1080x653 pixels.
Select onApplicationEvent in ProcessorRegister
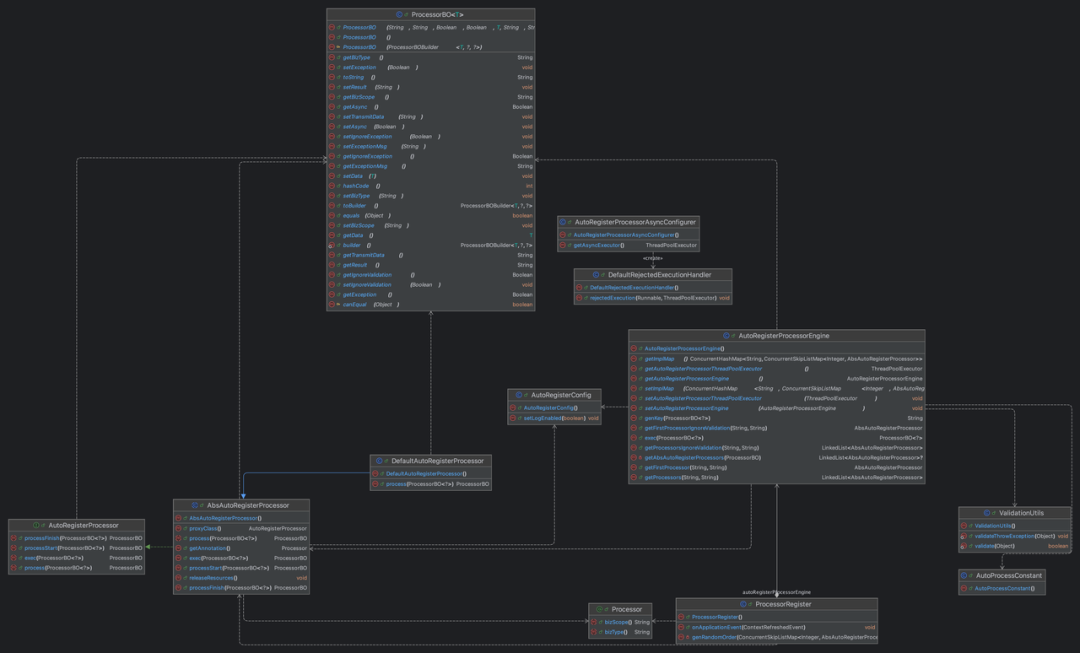tap(777, 628)
